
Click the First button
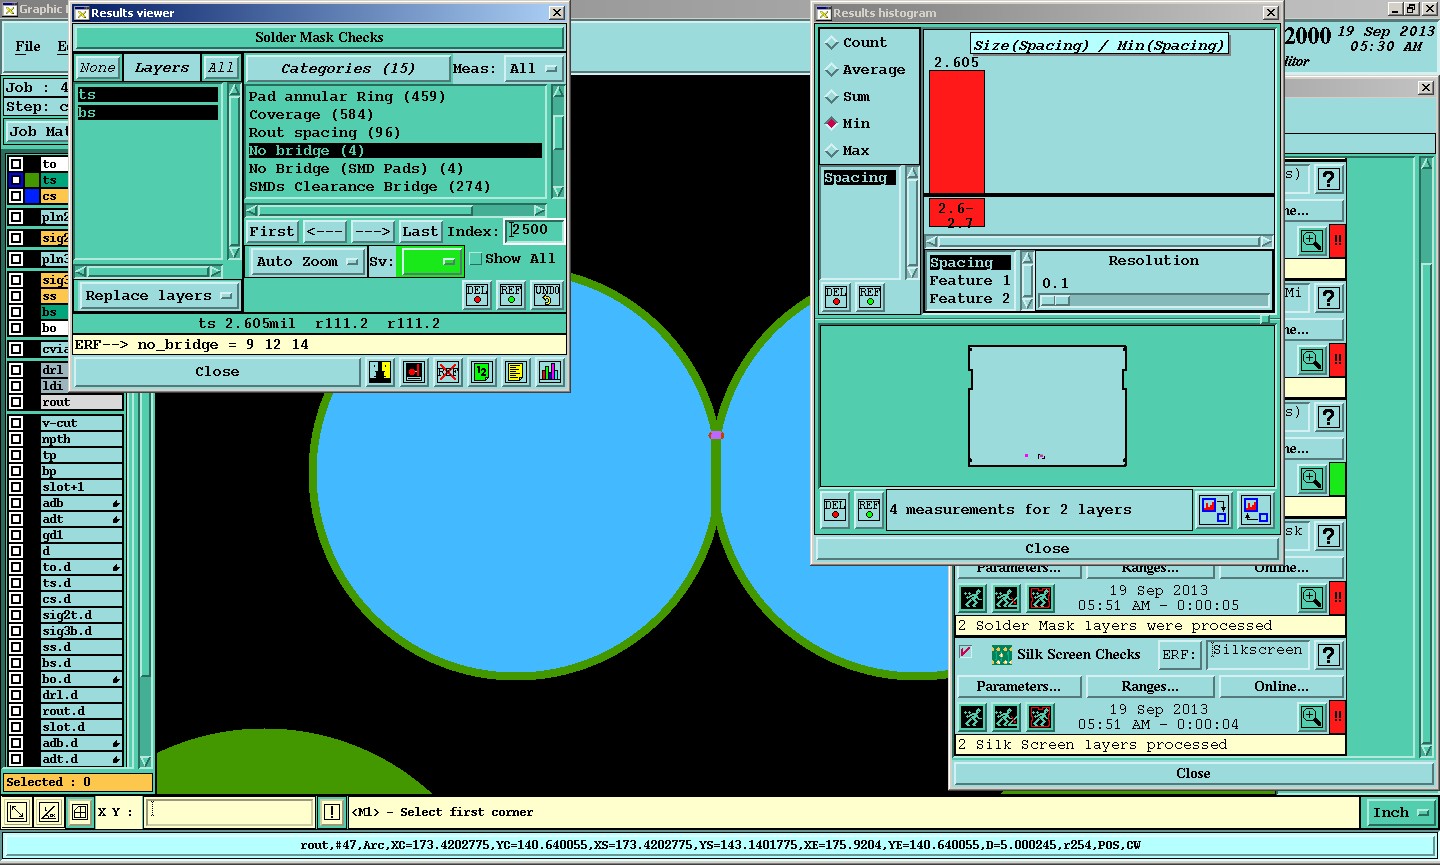click(272, 232)
